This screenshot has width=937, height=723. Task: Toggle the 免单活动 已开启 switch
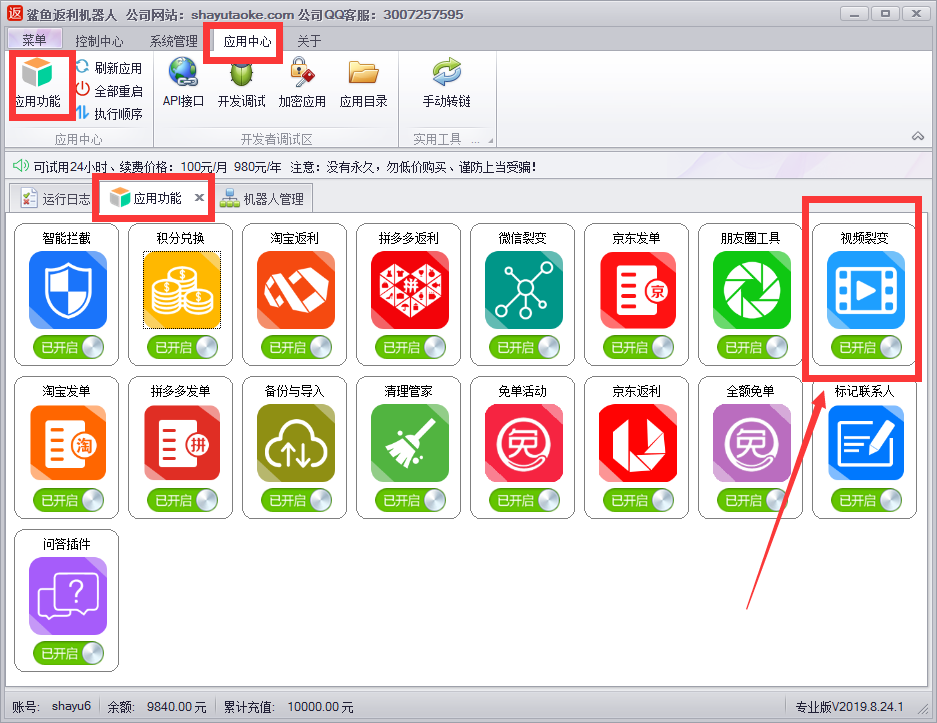click(x=524, y=500)
